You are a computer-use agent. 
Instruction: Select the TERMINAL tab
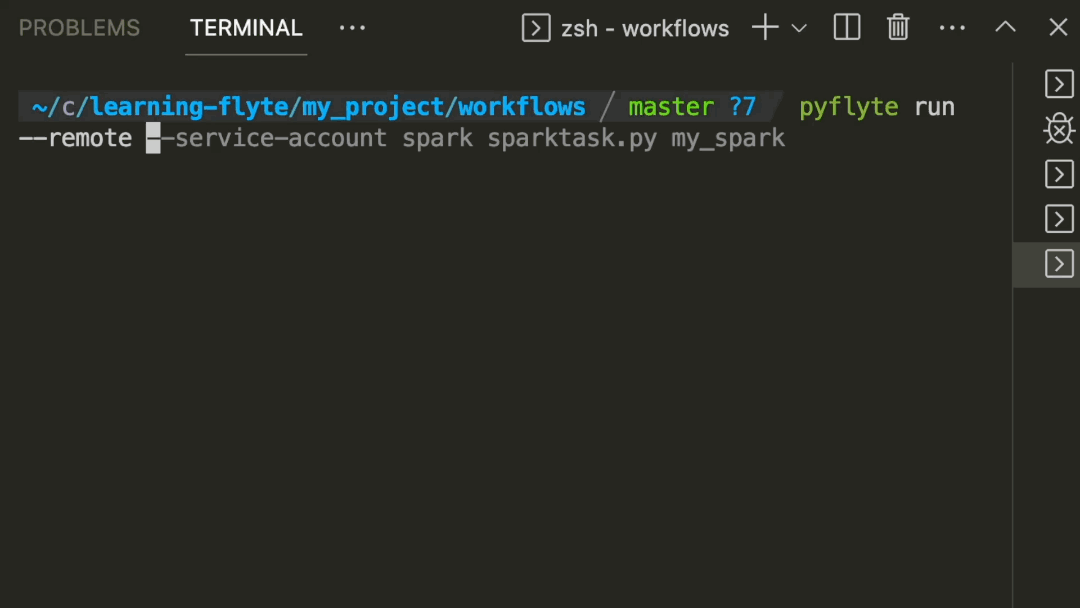click(246, 28)
